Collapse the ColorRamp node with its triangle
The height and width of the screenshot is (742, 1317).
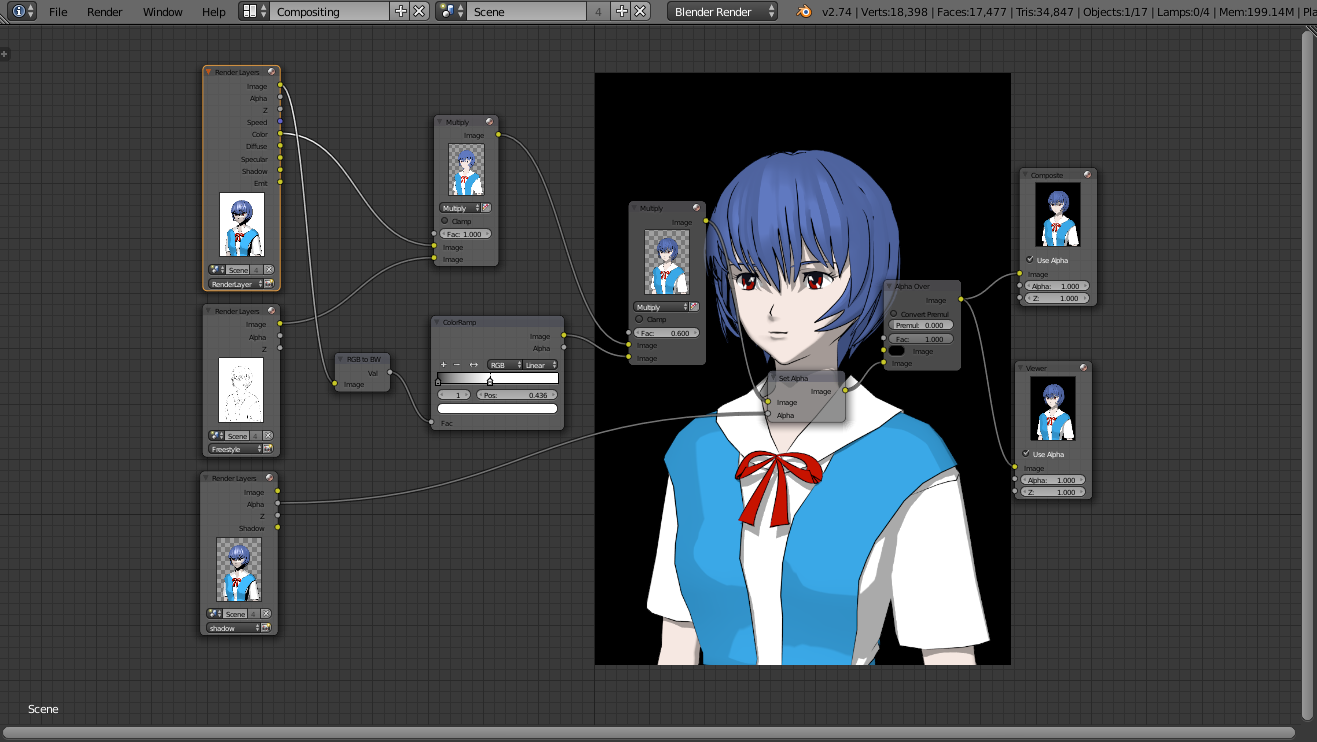click(438, 323)
